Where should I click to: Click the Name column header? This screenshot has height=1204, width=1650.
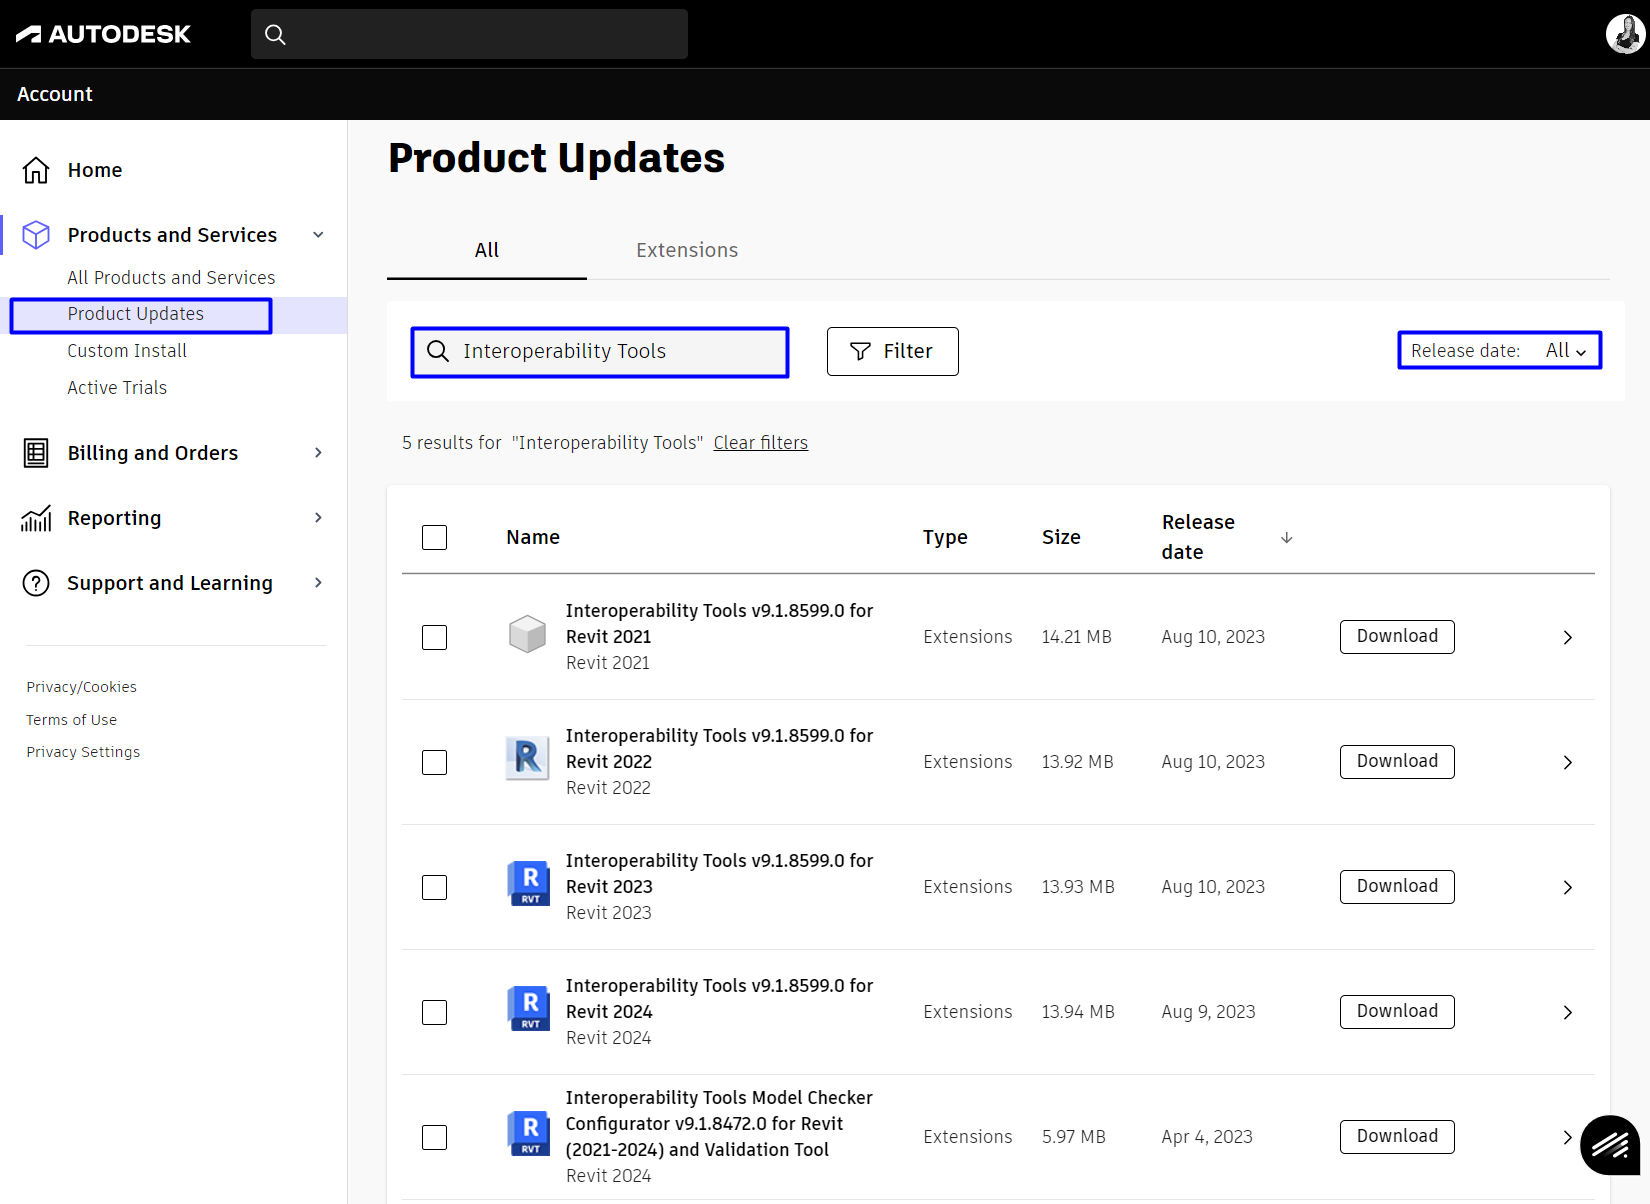[x=533, y=537]
